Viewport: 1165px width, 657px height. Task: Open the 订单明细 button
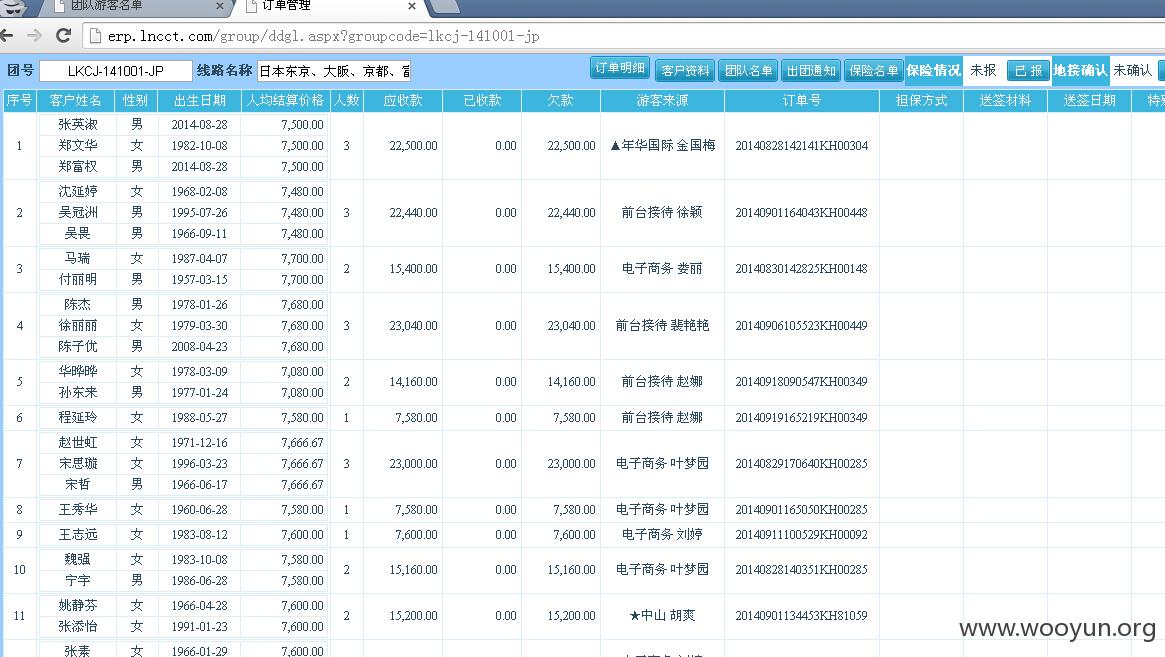click(620, 68)
